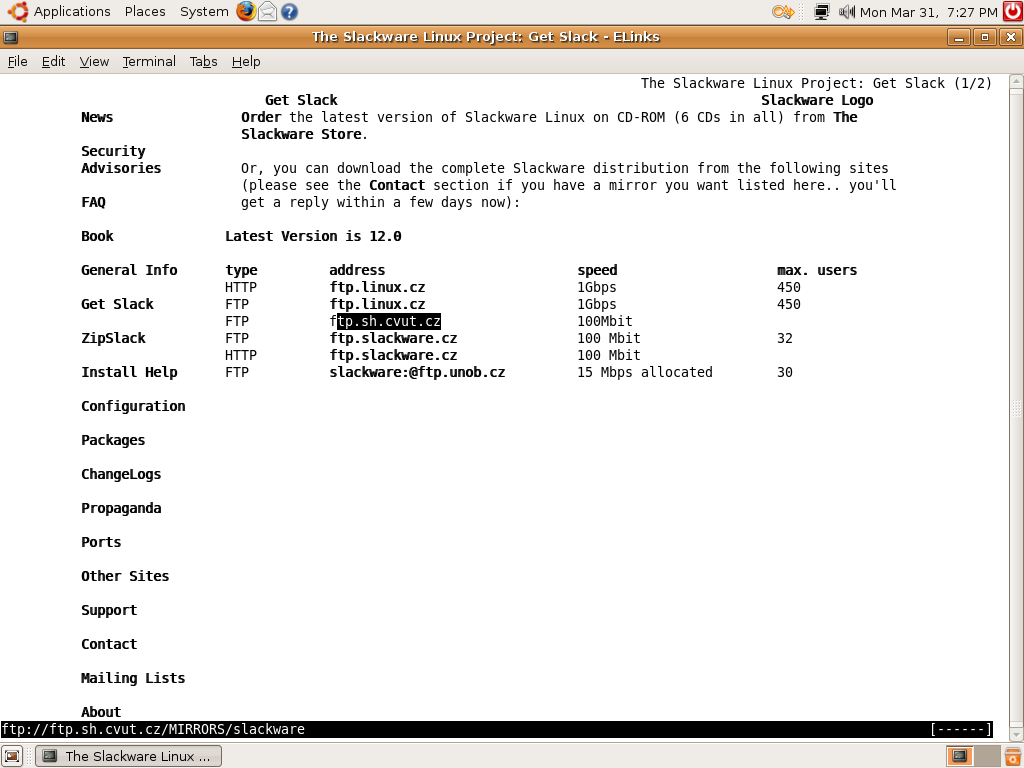
Task: Open ftp.slackware.cz in the HTTP row
Action: (x=393, y=355)
